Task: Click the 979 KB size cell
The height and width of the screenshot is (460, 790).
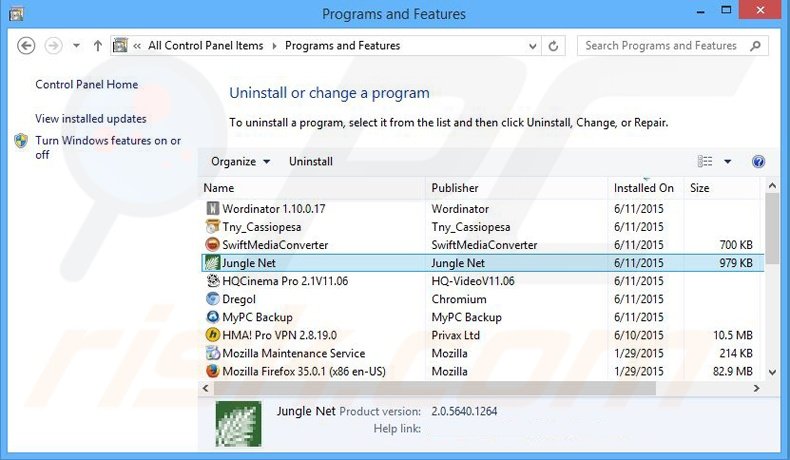Action: pos(736,263)
